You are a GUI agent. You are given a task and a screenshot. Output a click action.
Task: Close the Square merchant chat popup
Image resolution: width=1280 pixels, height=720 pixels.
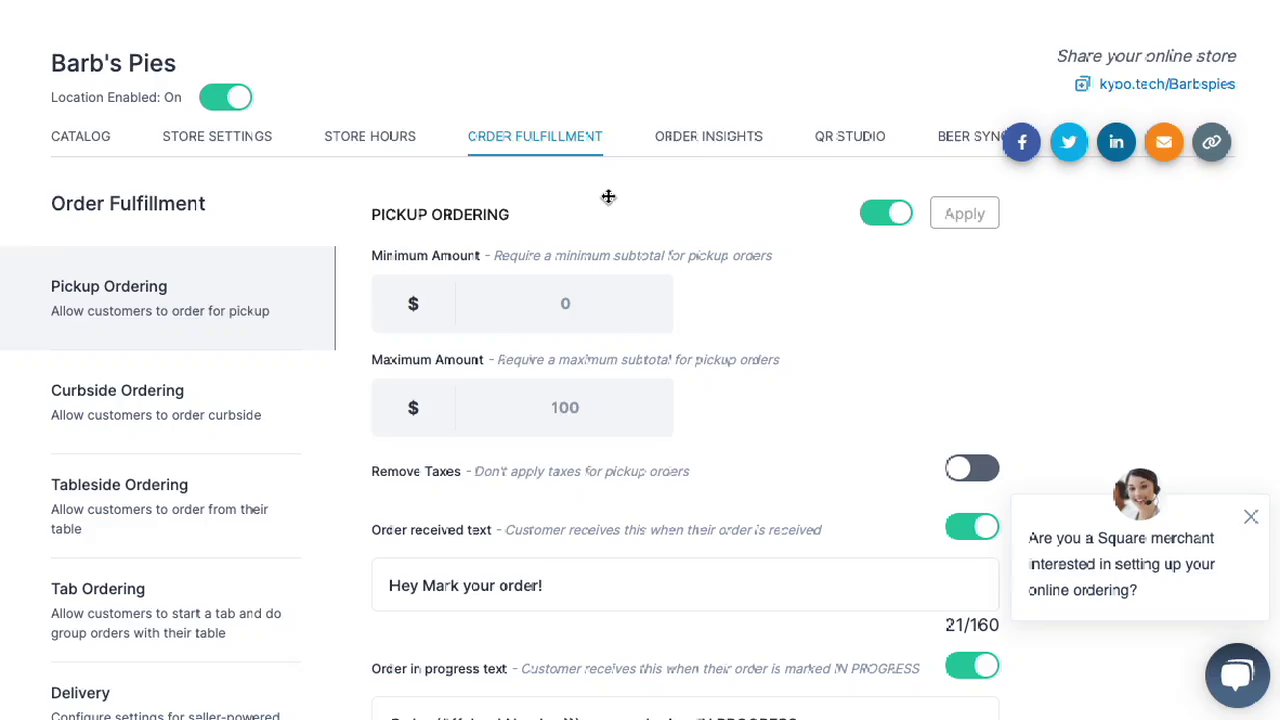(x=1251, y=517)
